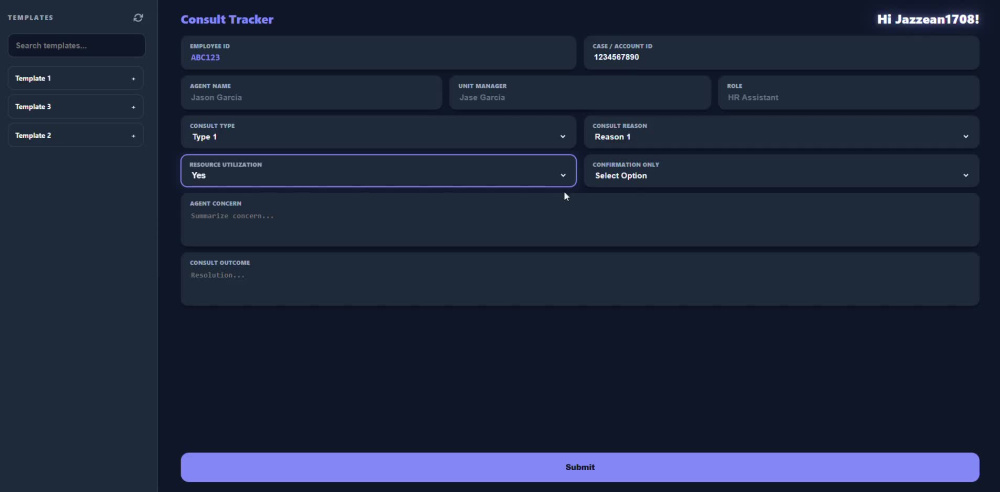Focus the Search templates field
1000x492 pixels.
[76, 45]
